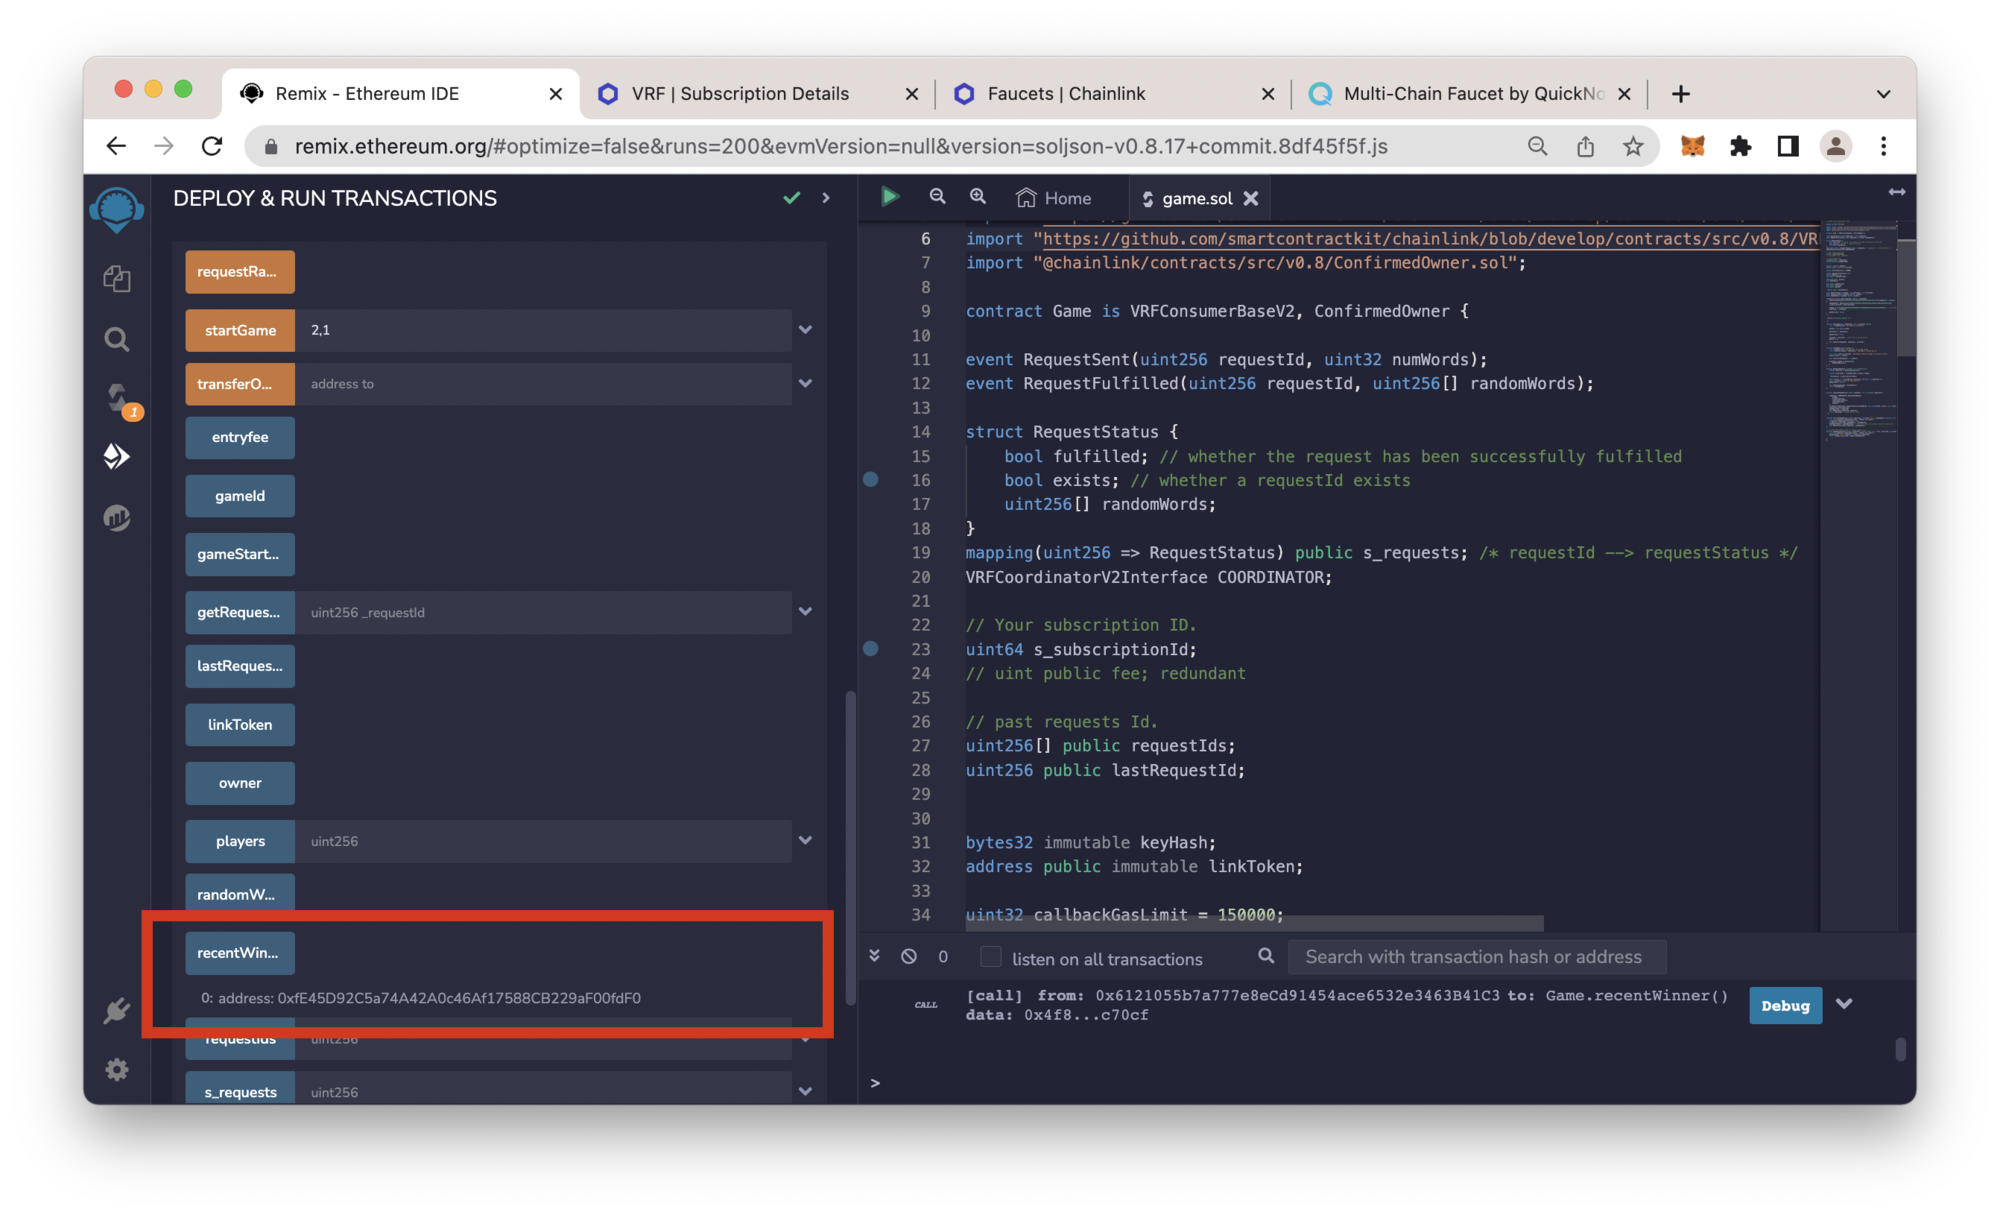Toggle breakpoint dot at line 16
Image resolution: width=2000 pixels, height=1215 pixels.
(871, 480)
